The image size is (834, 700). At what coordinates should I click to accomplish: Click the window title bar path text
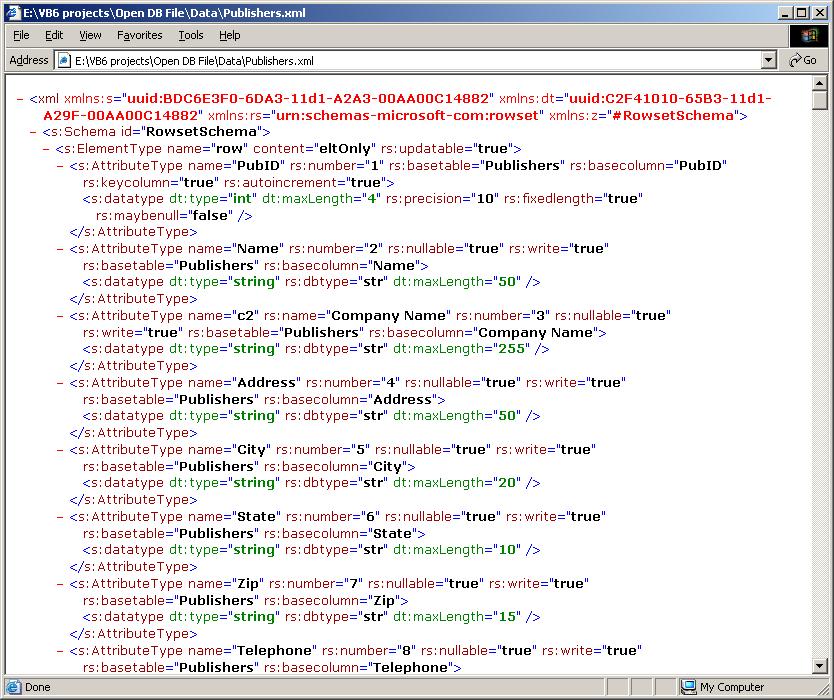pyautogui.click(x=164, y=13)
